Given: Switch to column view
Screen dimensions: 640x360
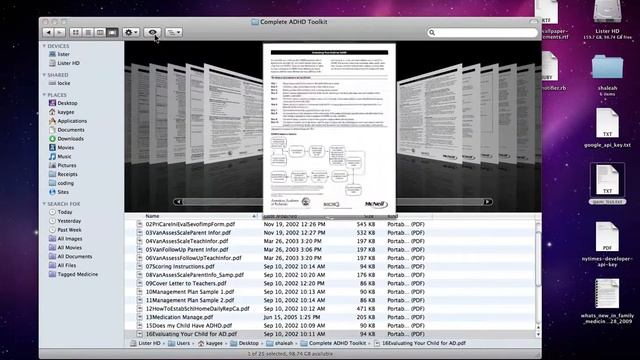Looking at the screenshot, I should (x=100, y=32).
